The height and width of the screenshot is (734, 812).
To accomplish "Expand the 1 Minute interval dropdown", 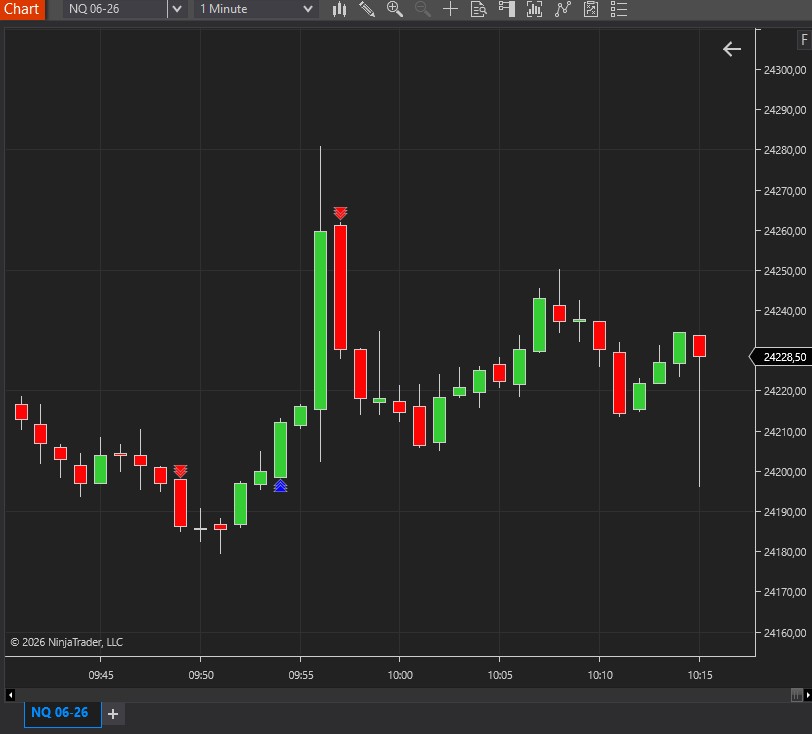I will (308, 9).
